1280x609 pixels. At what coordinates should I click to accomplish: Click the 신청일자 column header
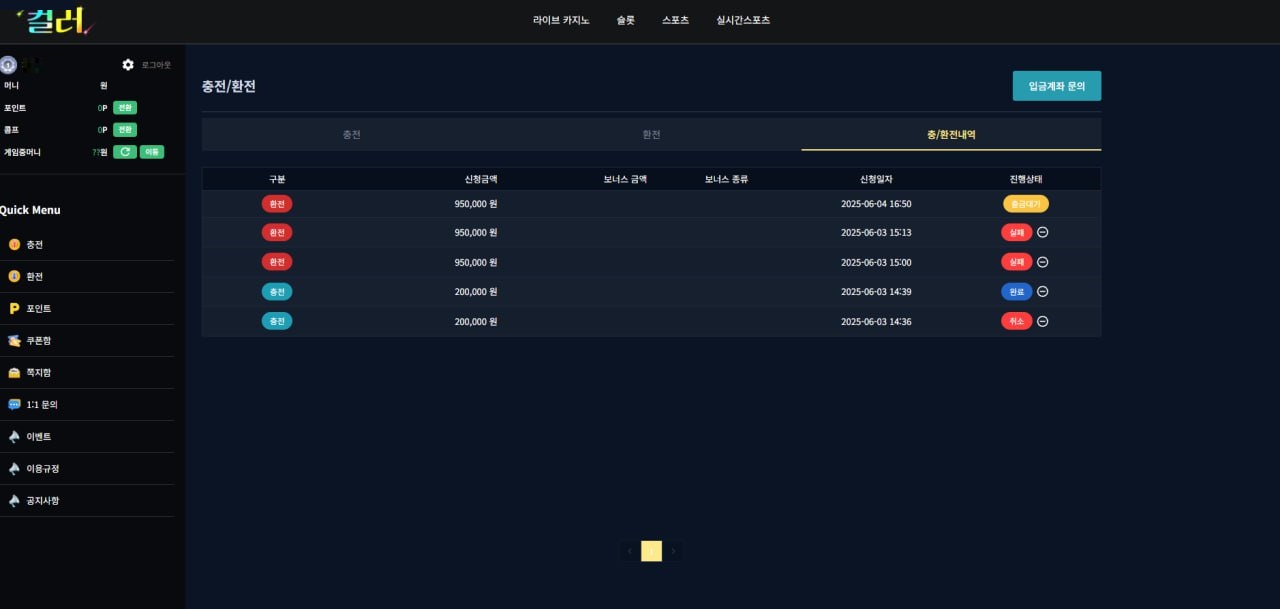pos(876,179)
